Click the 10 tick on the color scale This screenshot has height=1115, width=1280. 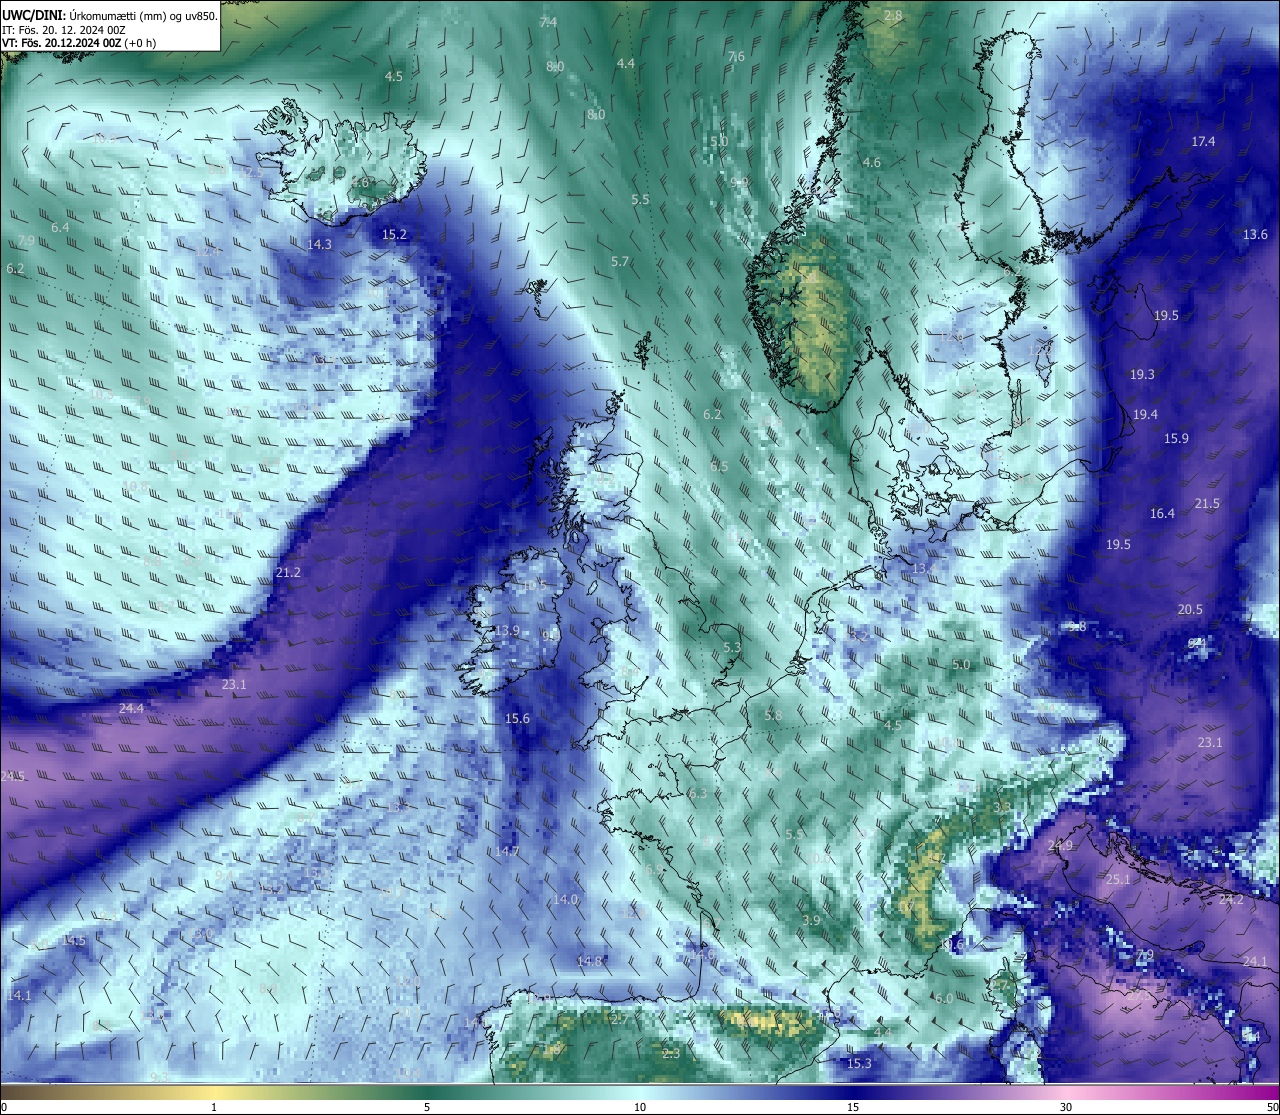point(640,1107)
